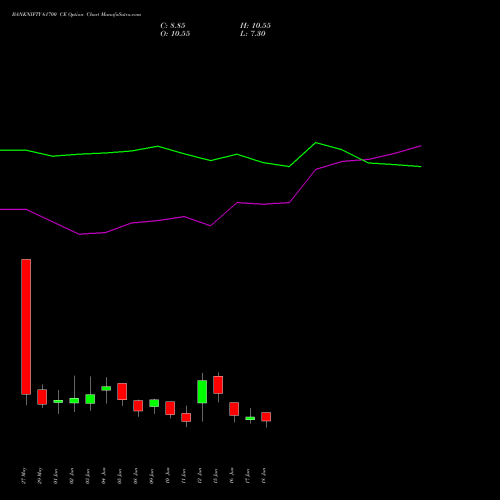
Task: Click the red candle for 16 Jun
Action: [234, 409]
